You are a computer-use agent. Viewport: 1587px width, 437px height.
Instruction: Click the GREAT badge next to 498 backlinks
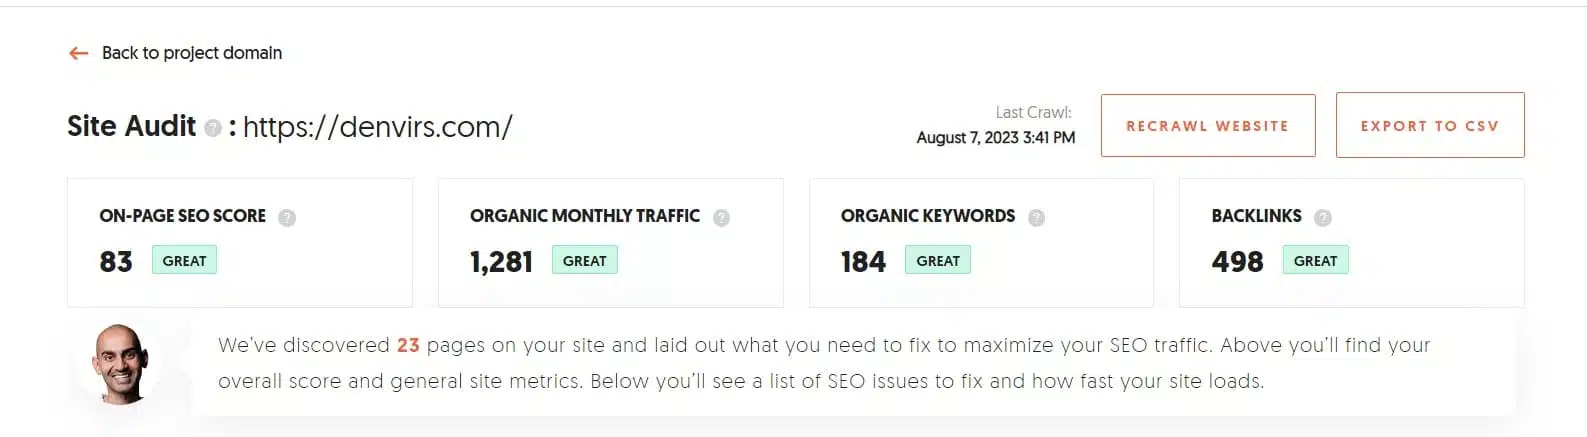pyautogui.click(x=1315, y=260)
